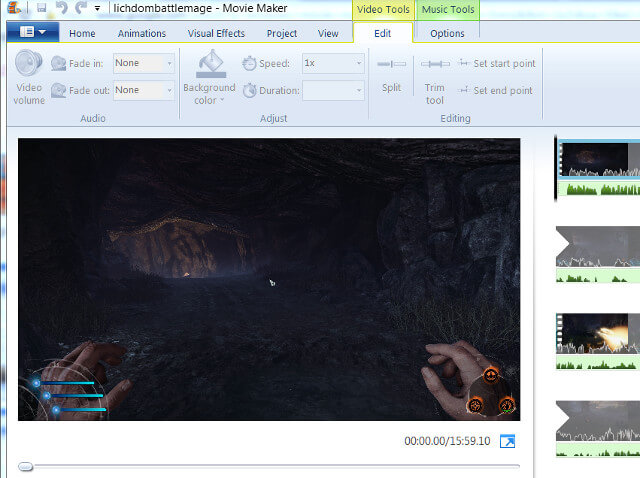Viewport: 640px width, 478px height.
Task: Switch to the View tab
Action: (328, 33)
